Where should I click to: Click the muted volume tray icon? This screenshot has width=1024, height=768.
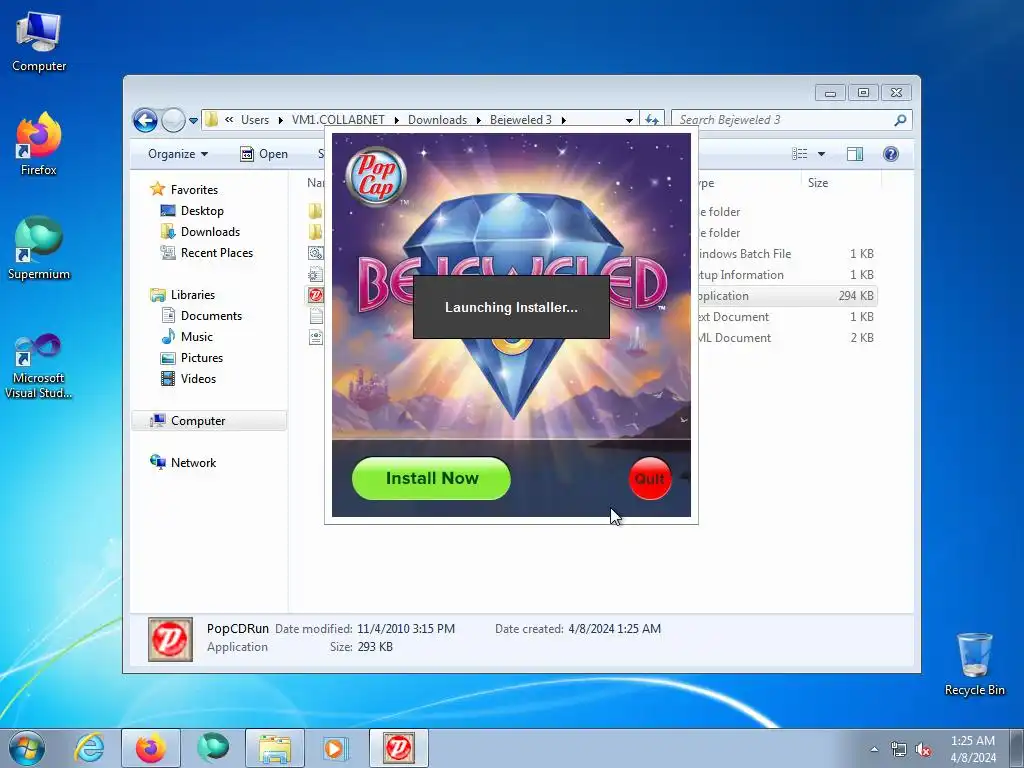pyautogui.click(x=923, y=750)
